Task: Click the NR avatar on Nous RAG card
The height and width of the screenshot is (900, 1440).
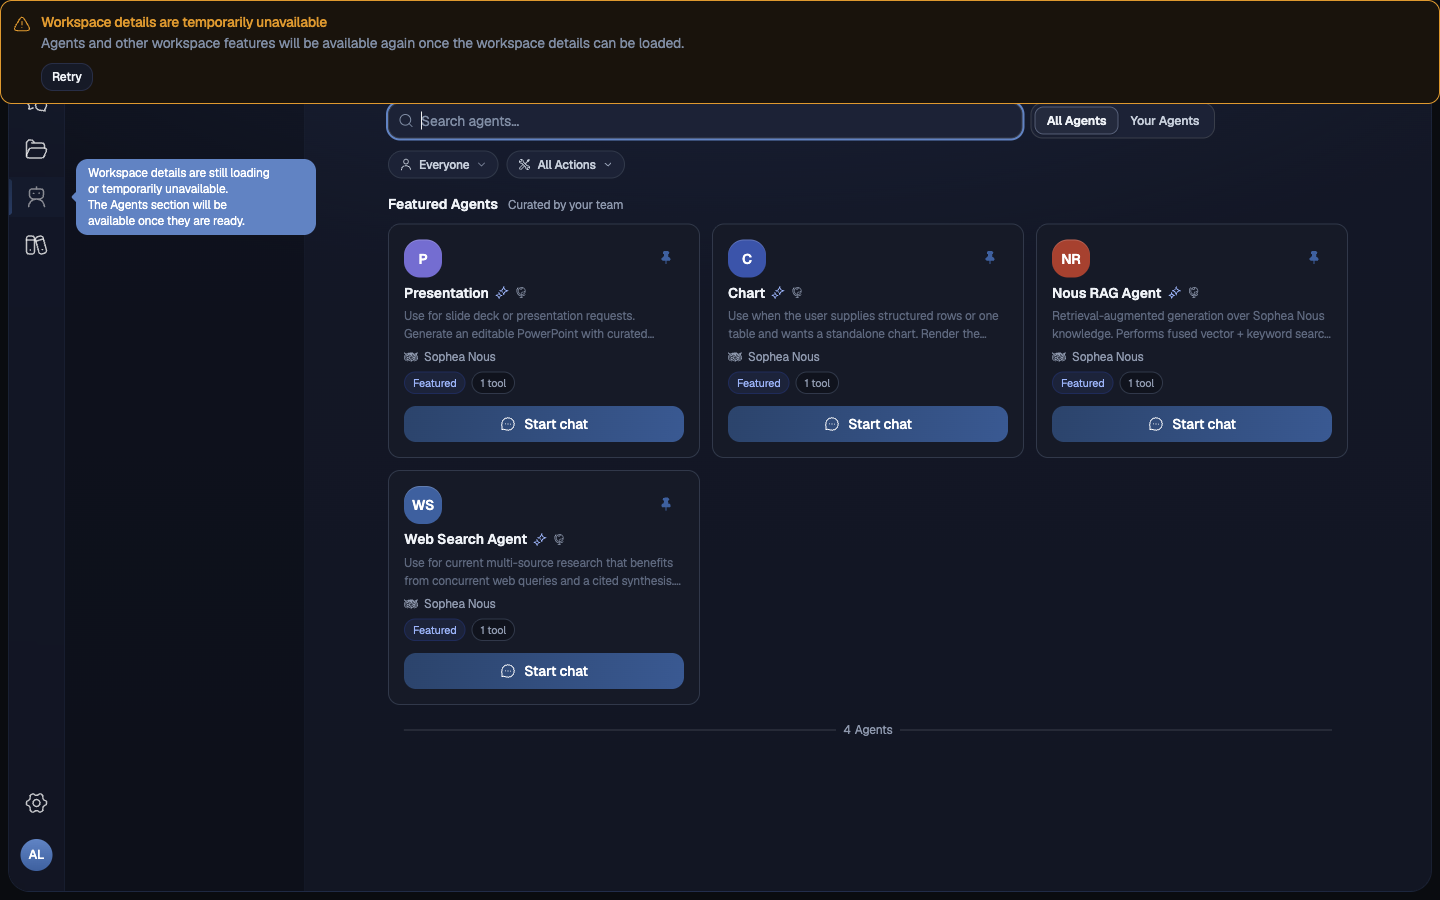Action: [1071, 259]
